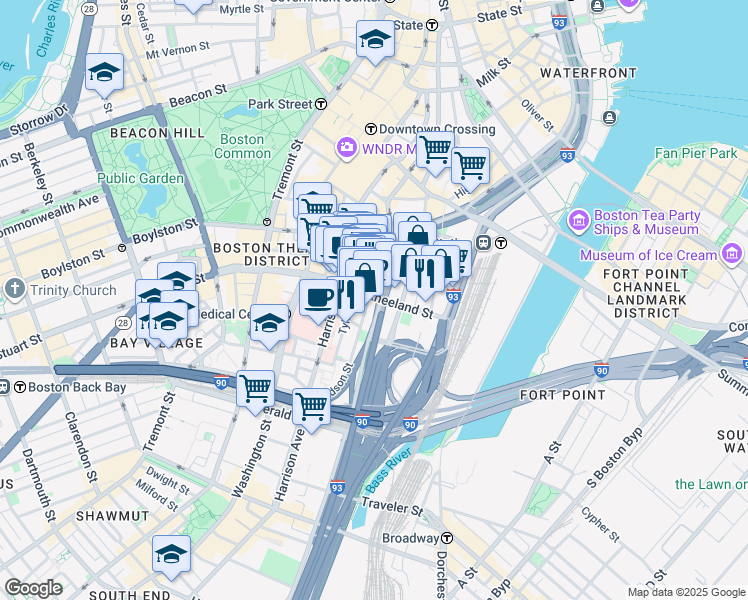Select the graduation cap marker by Storrow Dr
Image resolution: width=748 pixels, height=600 pixels.
104,75
